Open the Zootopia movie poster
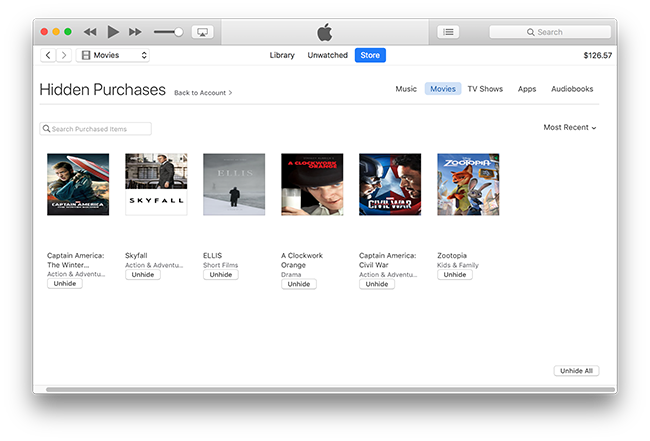The height and width of the screenshot is (441, 650). (x=468, y=184)
